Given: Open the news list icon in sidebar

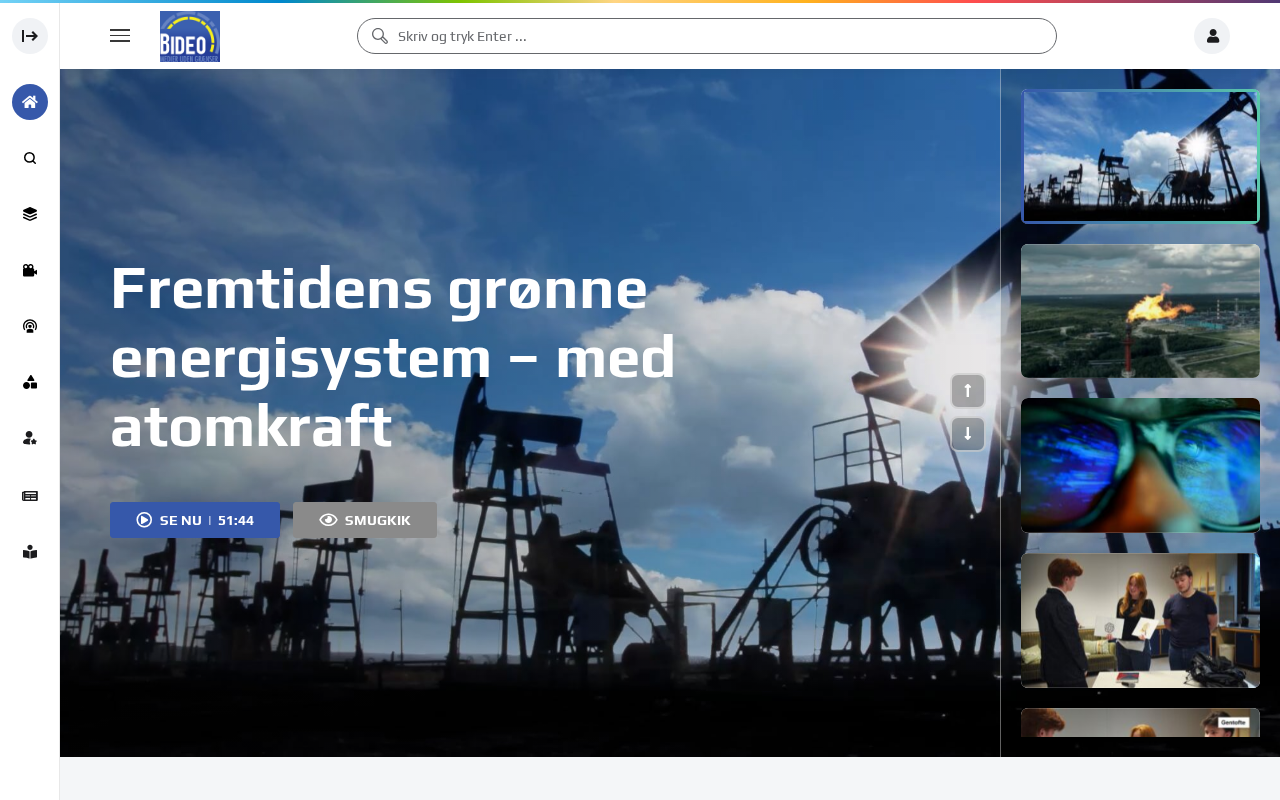Looking at the screenshot, I should point(30,496).
